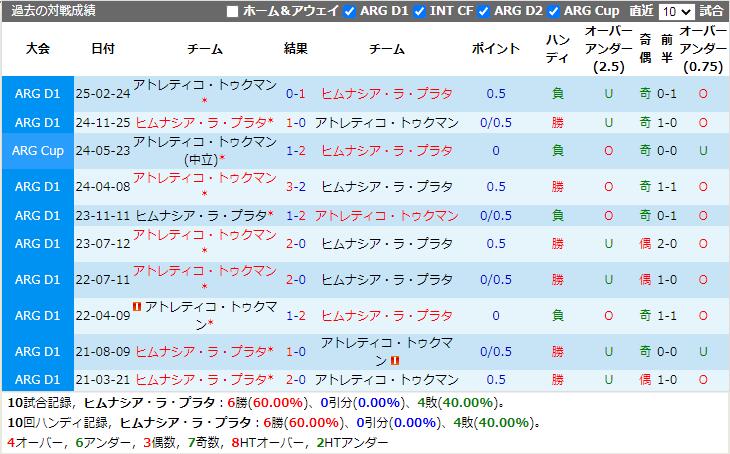Click handicap value 0 on 22-04-09 row
Screen dimensions: 730x454
coord(496,316)
